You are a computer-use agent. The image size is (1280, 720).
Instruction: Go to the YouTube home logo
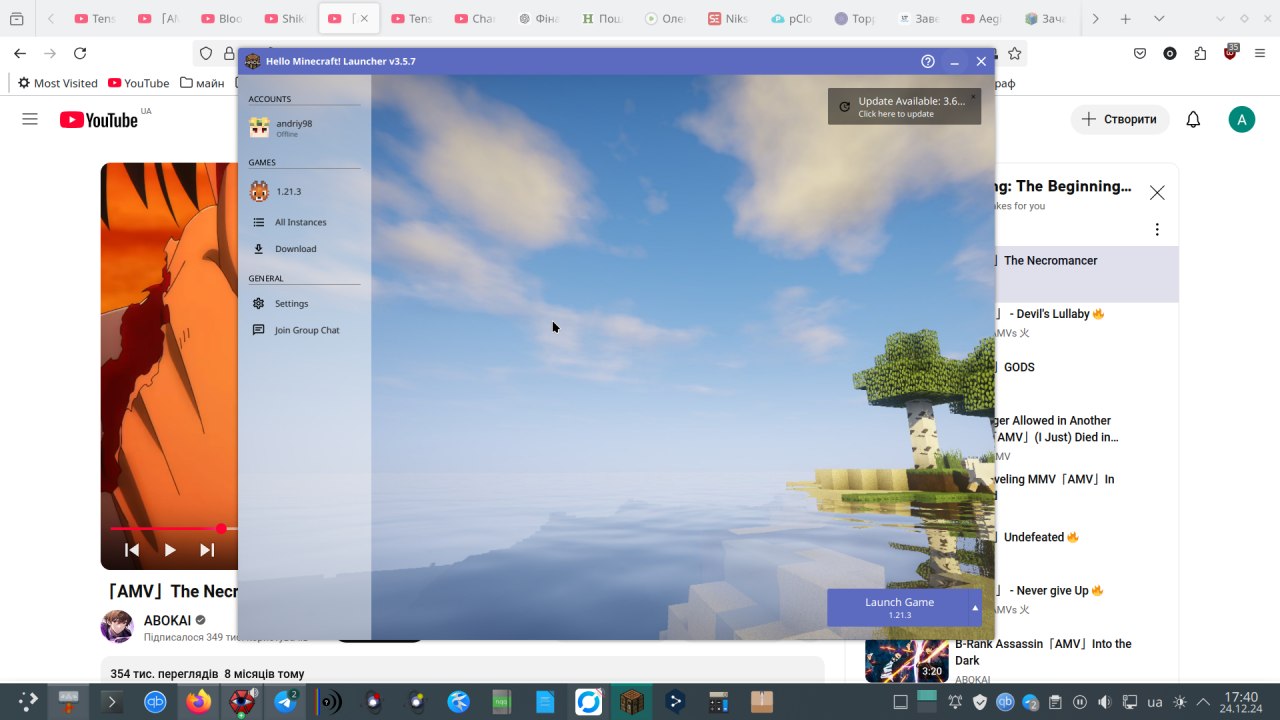[x=99, y=120]
